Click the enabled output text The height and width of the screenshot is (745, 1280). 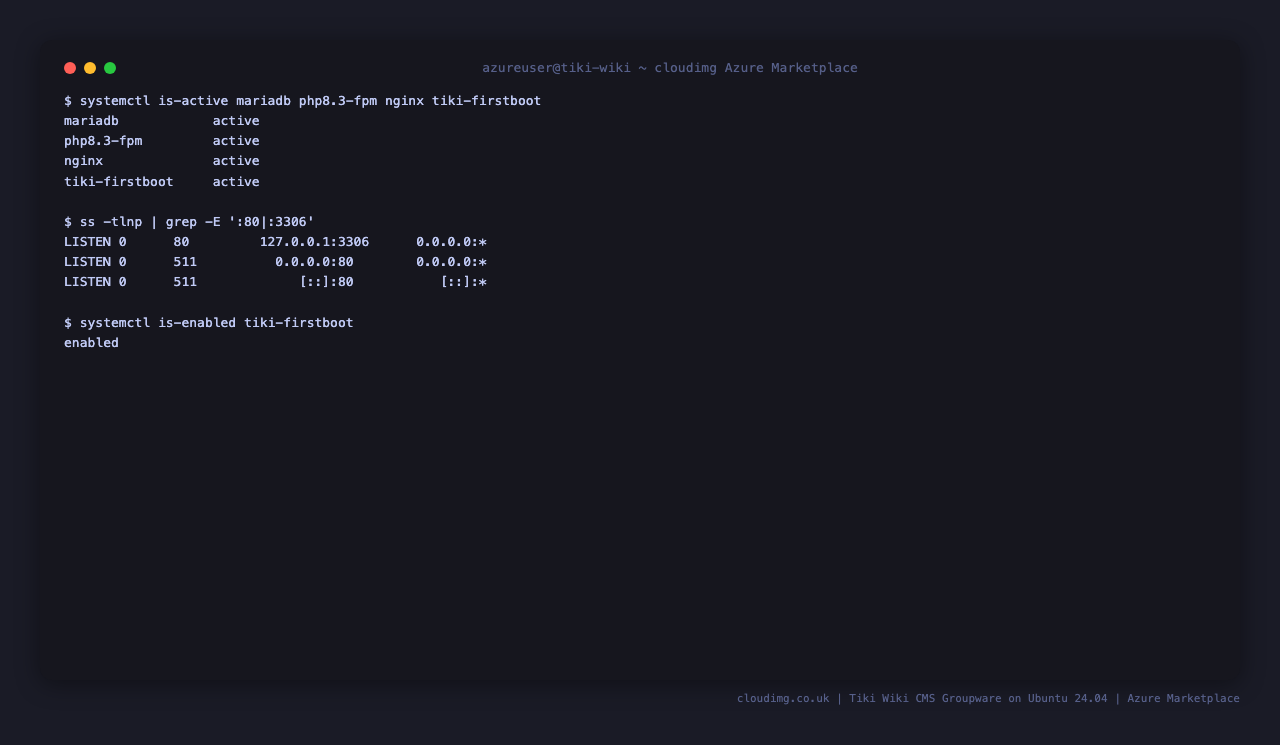(91, 343)
